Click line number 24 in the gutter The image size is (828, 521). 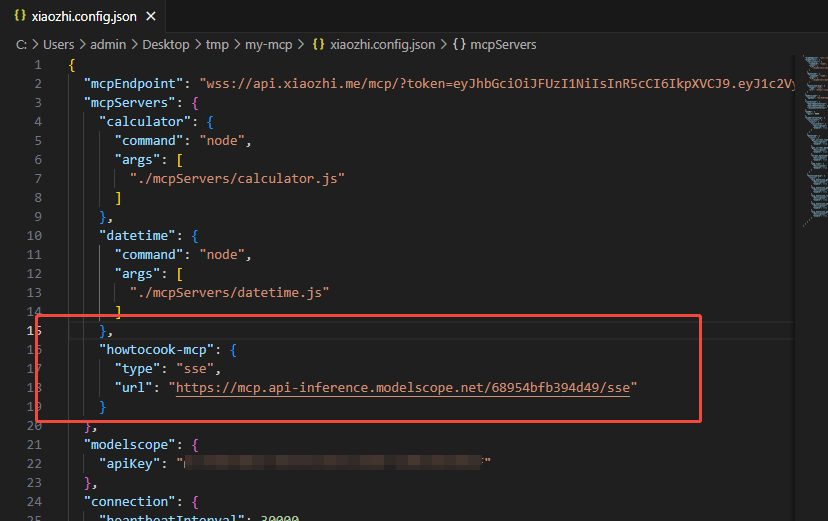[x=34, y=502]
